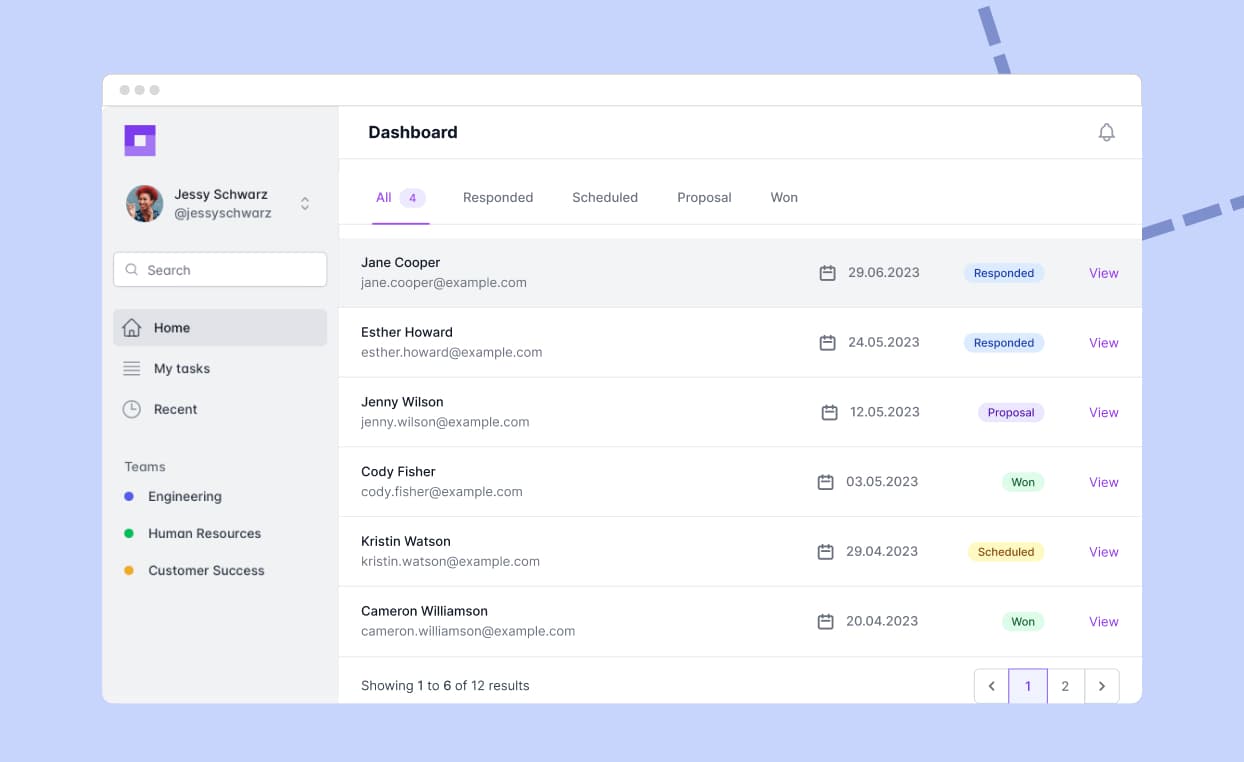Click the purple app logo
The width and height of the screenshot is (1244, 762).
(x=140, y=140)
